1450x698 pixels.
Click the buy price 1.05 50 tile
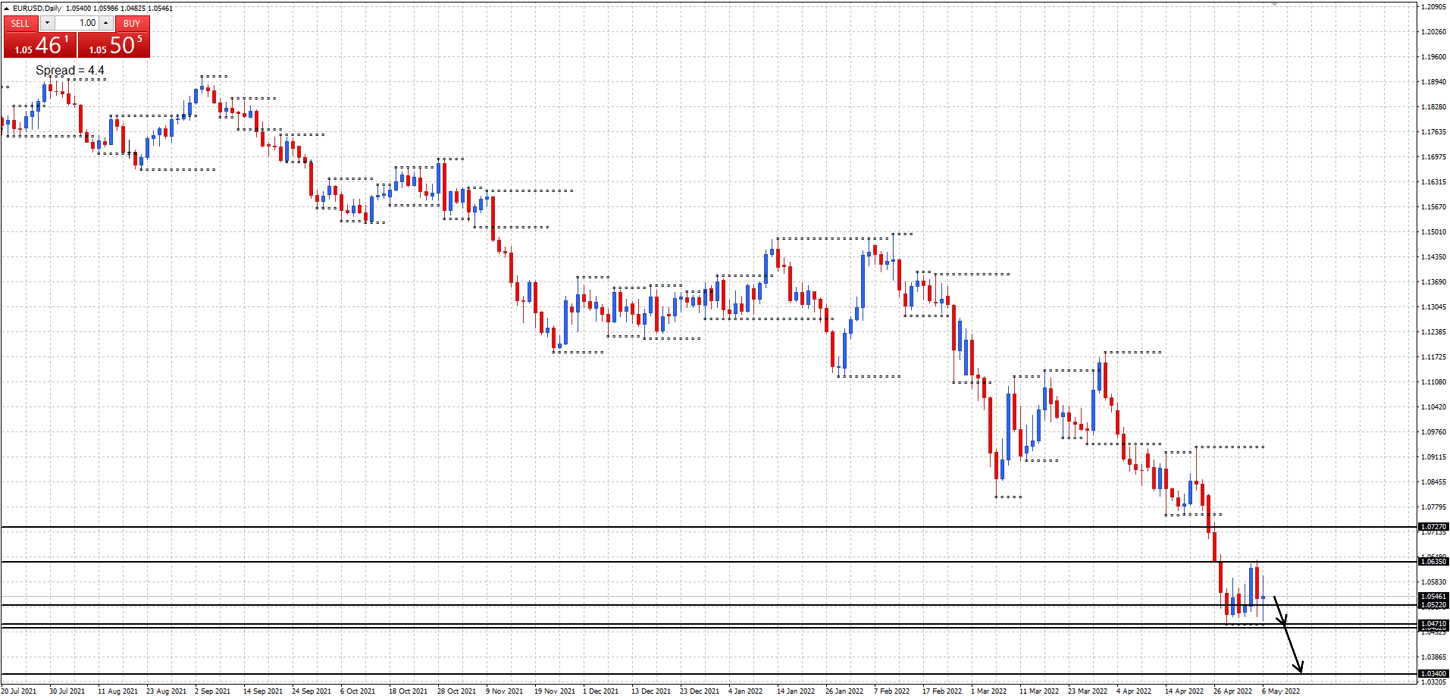pyautogui.click(x=113, y=44)
